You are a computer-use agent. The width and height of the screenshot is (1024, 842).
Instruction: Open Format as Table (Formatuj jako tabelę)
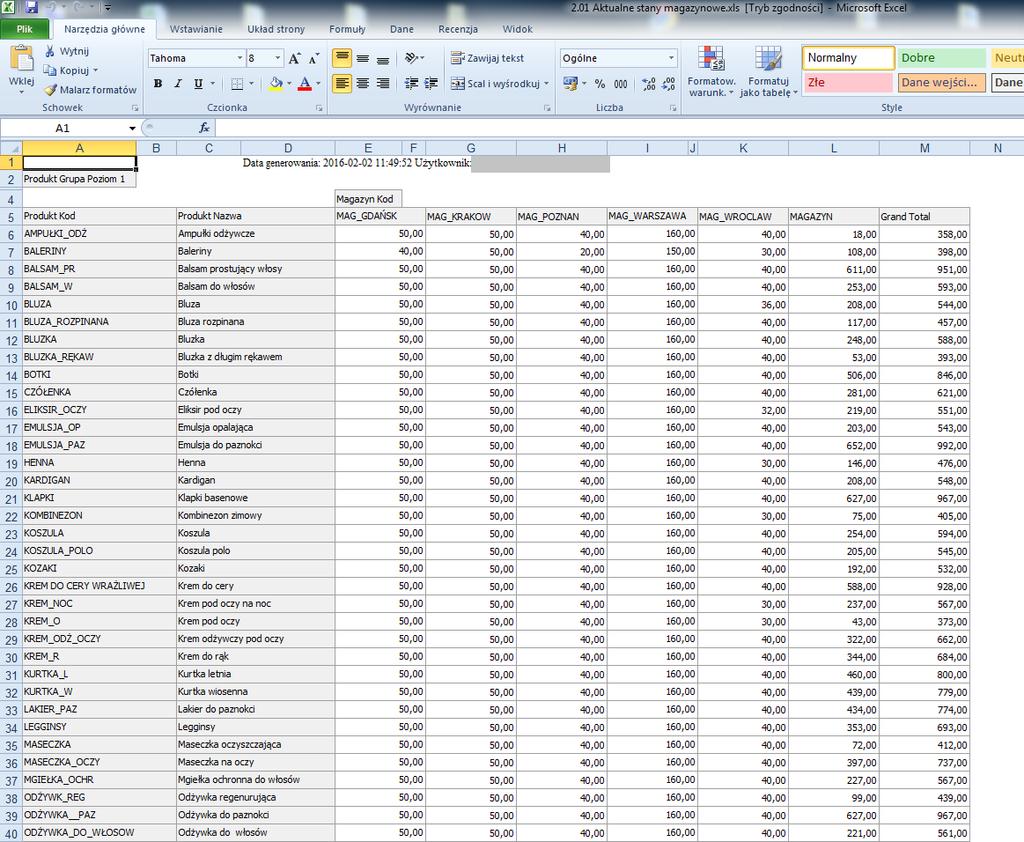tap(769, 72)
